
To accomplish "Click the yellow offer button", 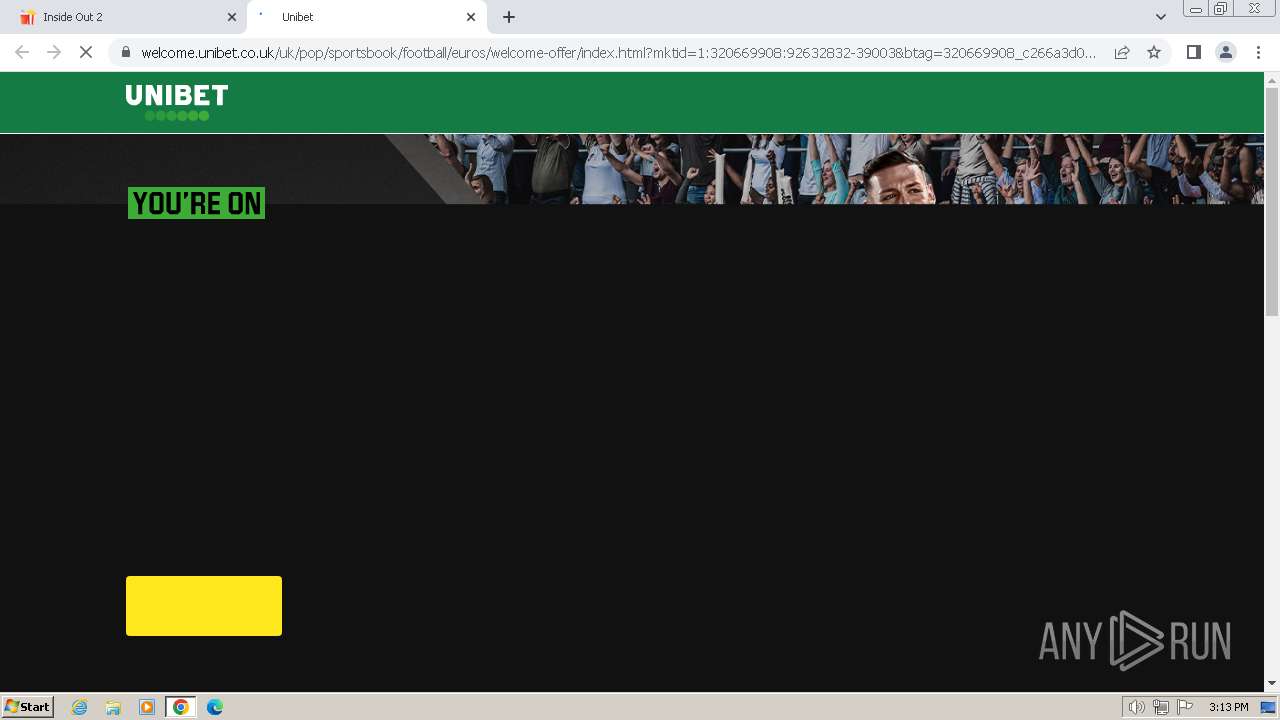I will pos(204,606).
